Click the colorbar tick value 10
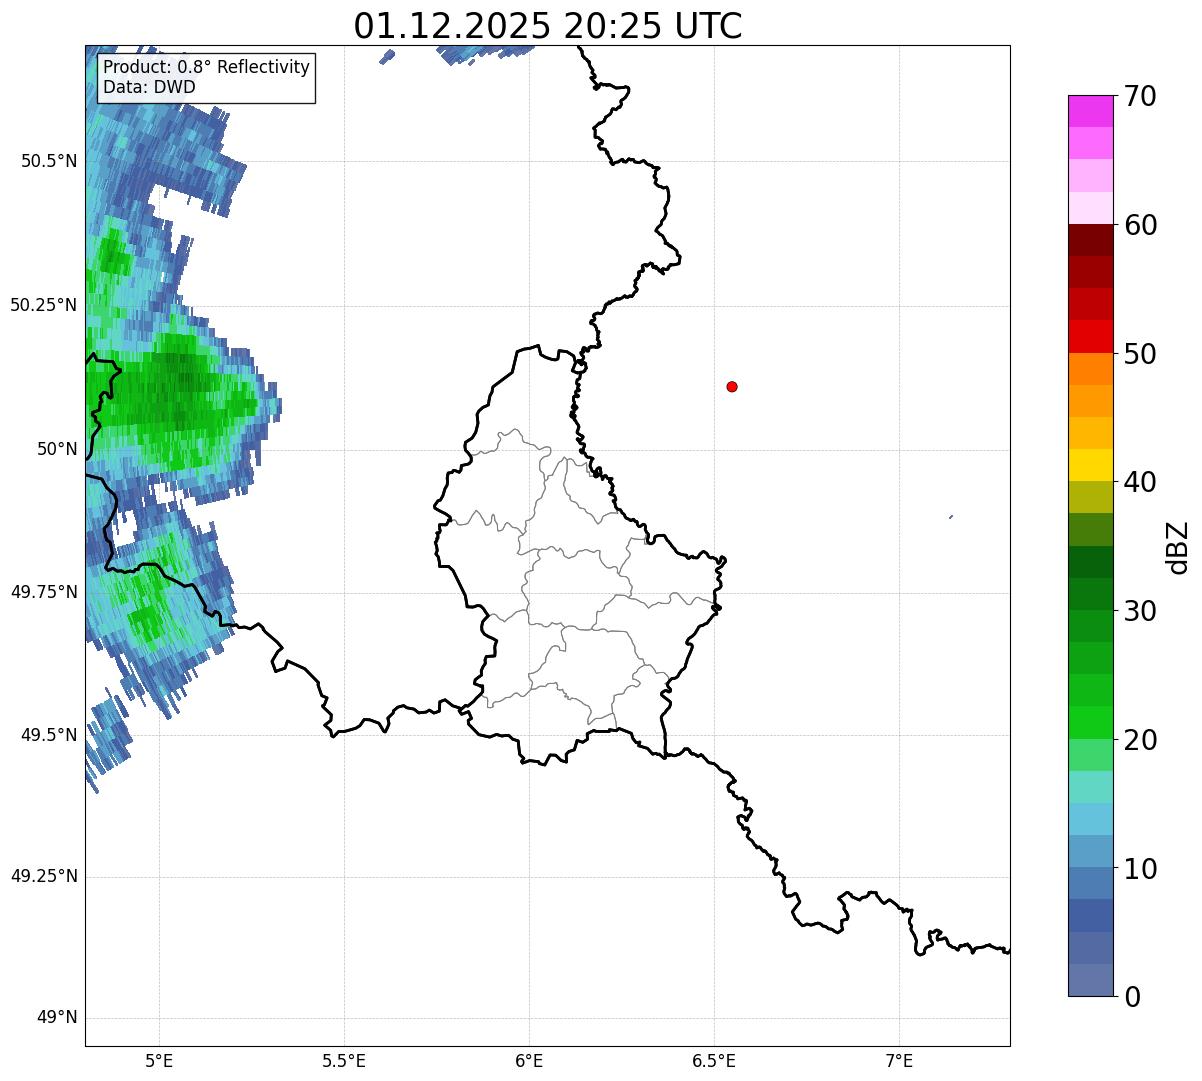 1140,869
